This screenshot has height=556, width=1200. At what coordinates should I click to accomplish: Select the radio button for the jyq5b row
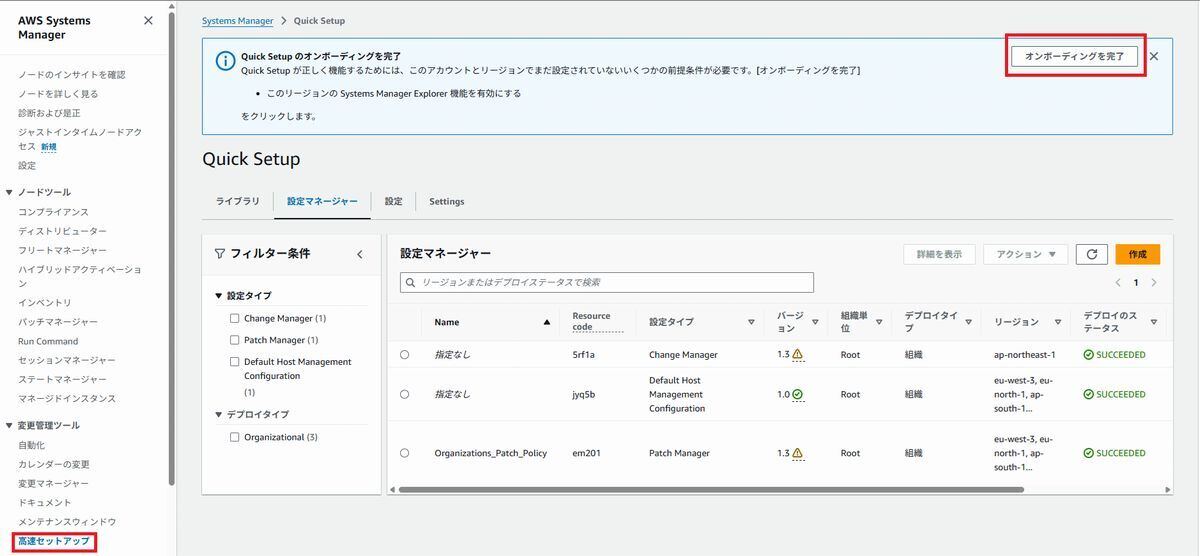pos(404,394)
